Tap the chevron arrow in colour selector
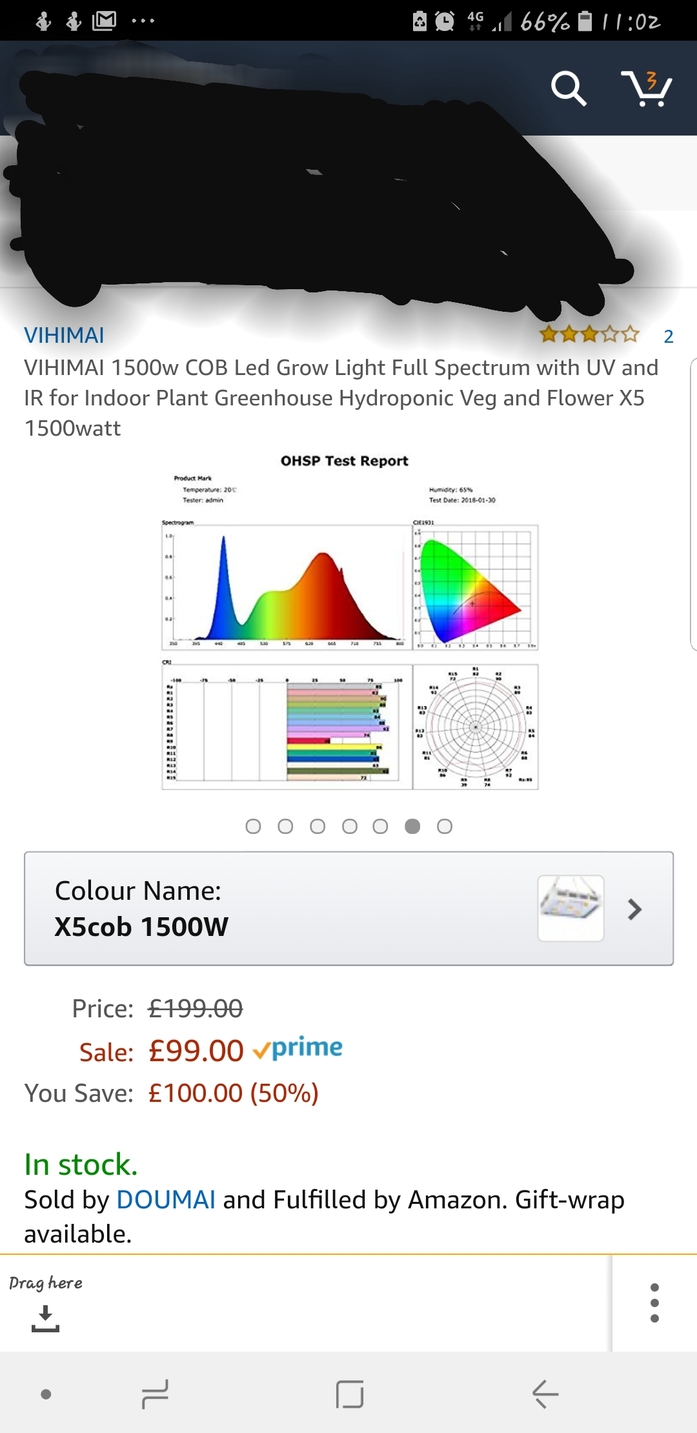The height and width of the screenshot is (1433, 697). click(x=634, y=909)
